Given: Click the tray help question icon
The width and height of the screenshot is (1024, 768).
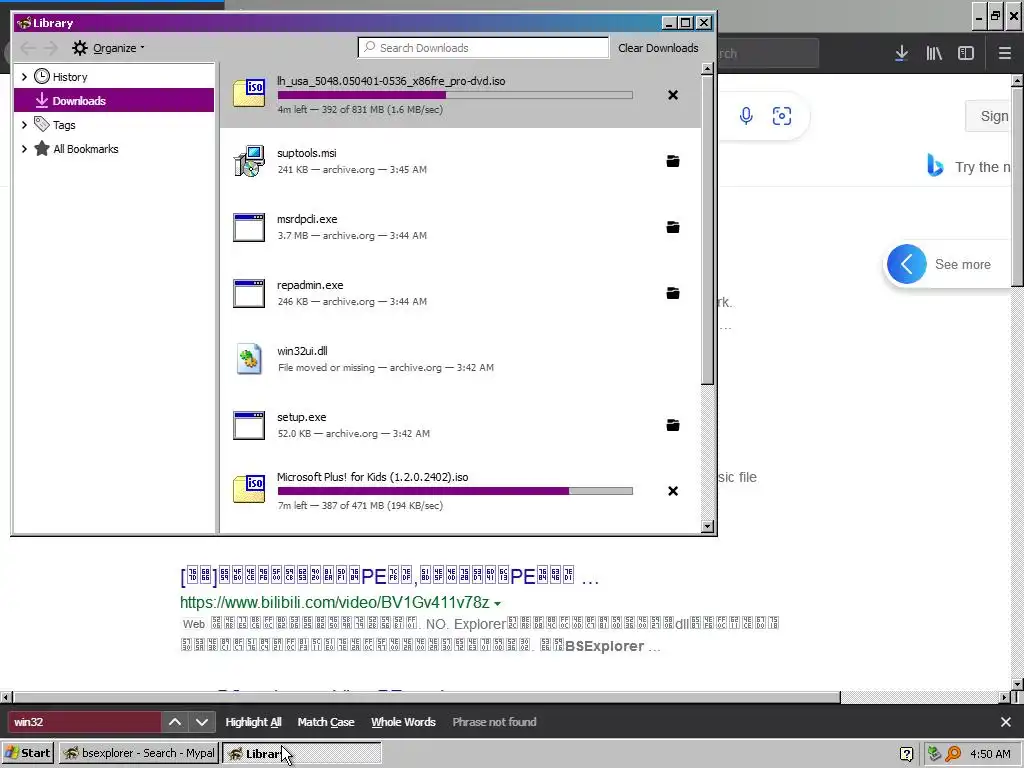Looking at the screenshot, I should click(906, 754).
